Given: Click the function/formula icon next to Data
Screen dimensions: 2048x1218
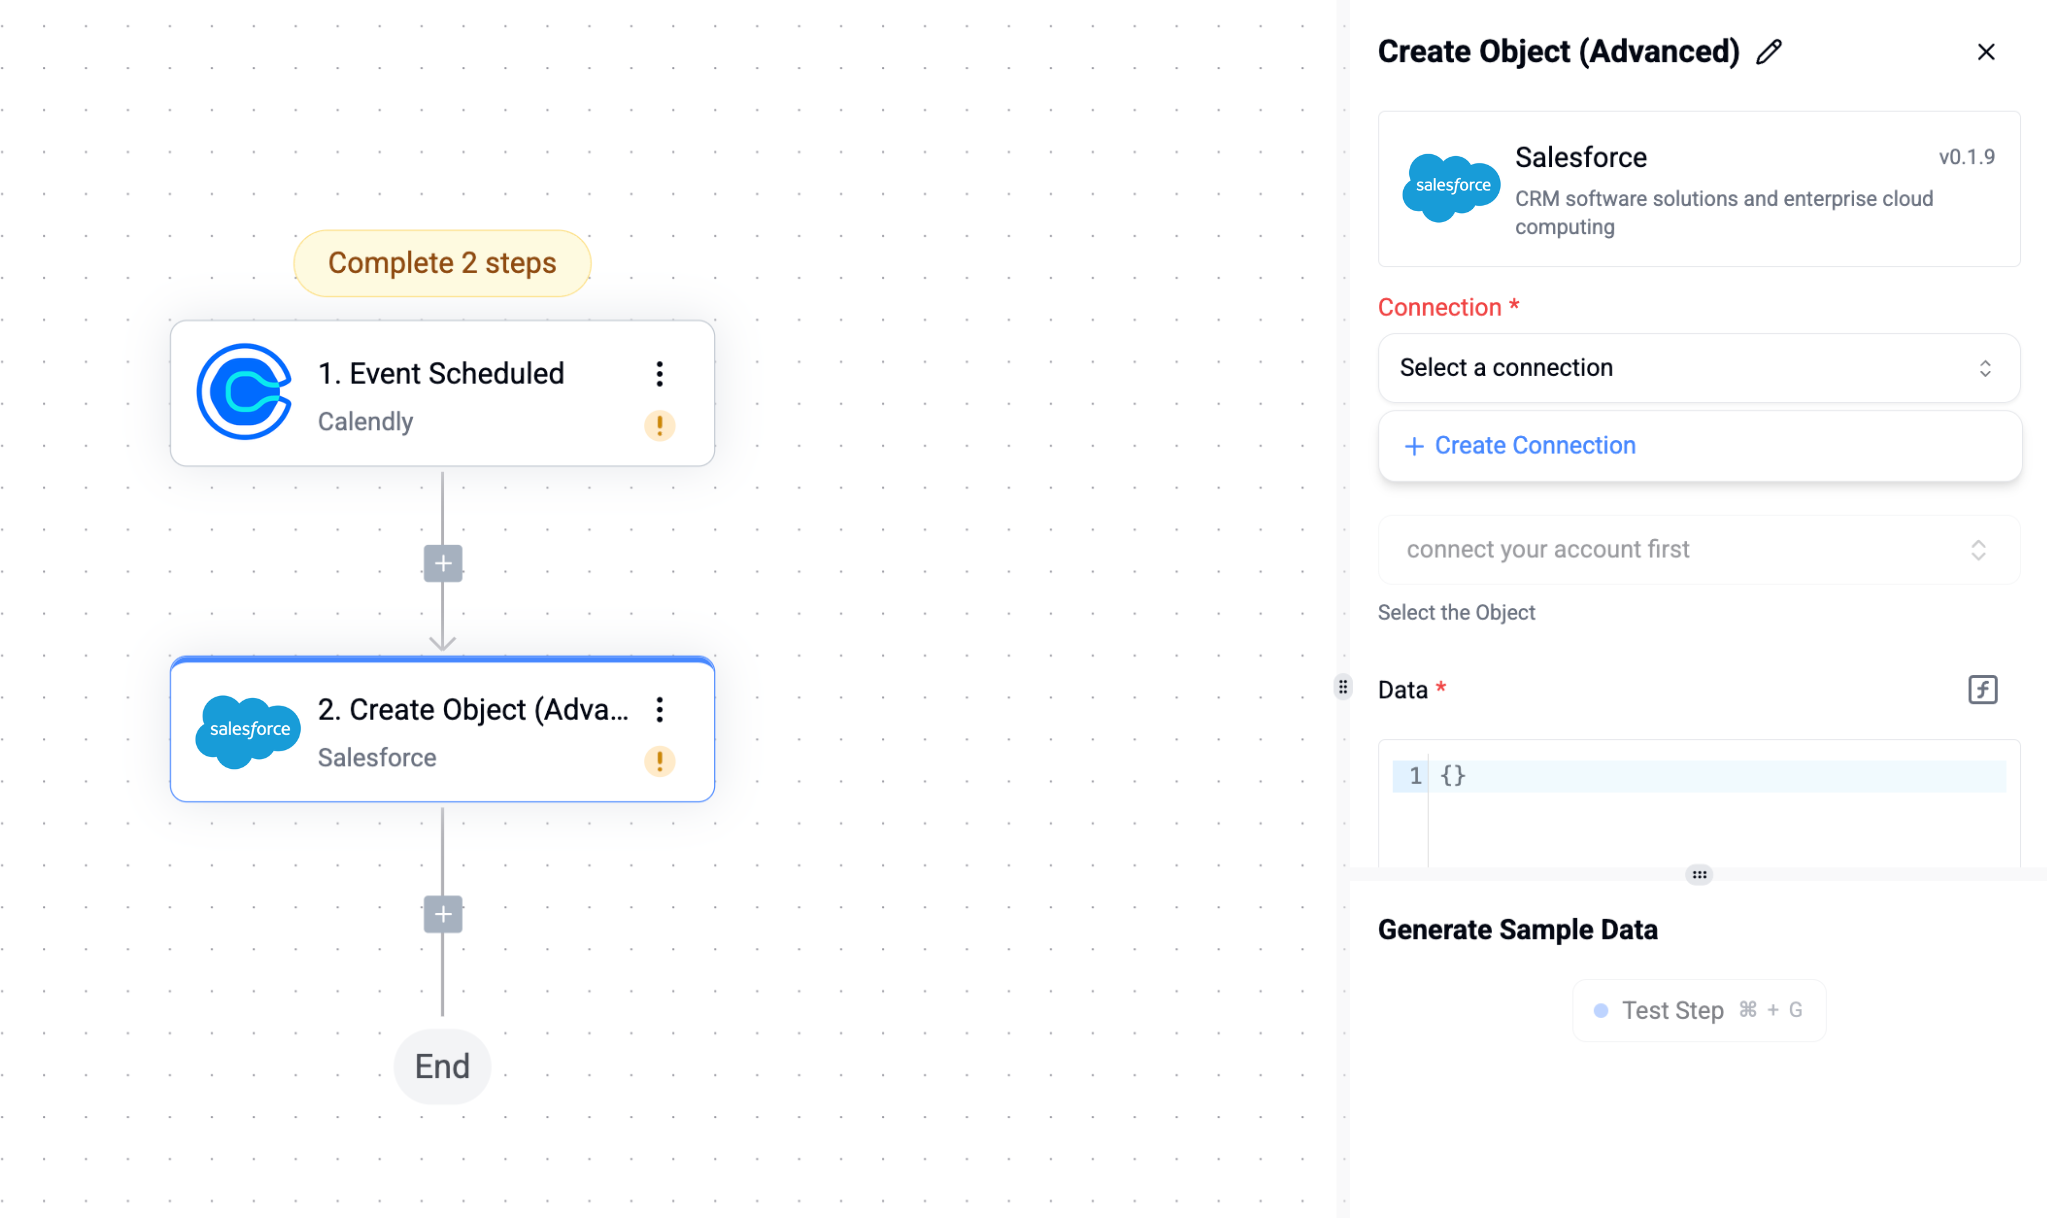Looking at the screenshot, I should [1983, 689].
